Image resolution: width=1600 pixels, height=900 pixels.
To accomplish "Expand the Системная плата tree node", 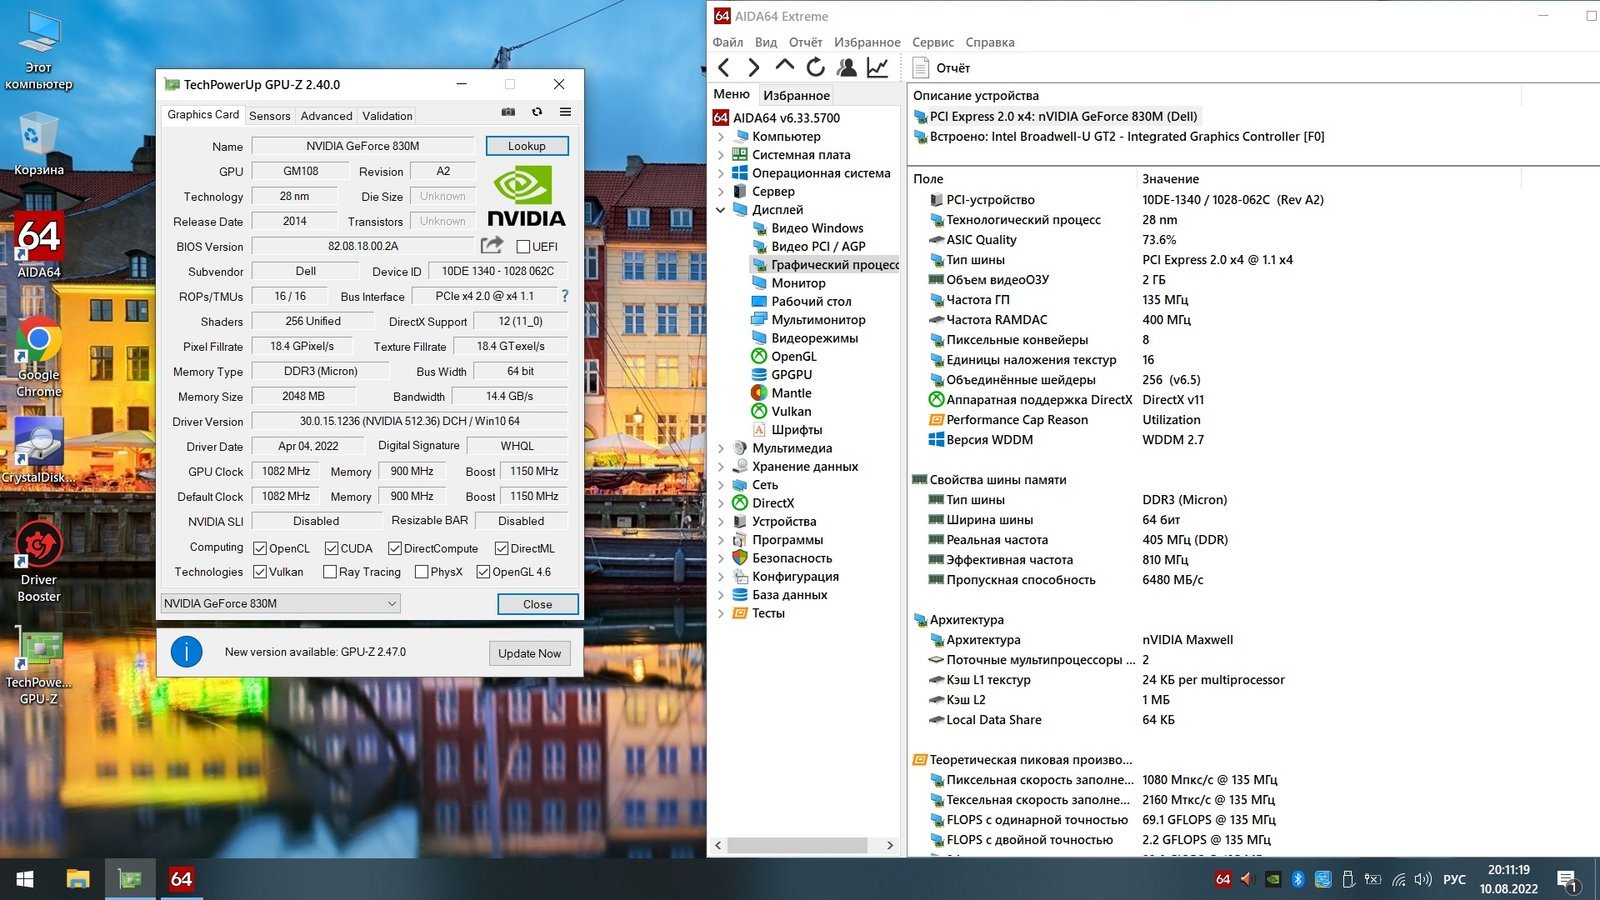I will pos(721,155).
